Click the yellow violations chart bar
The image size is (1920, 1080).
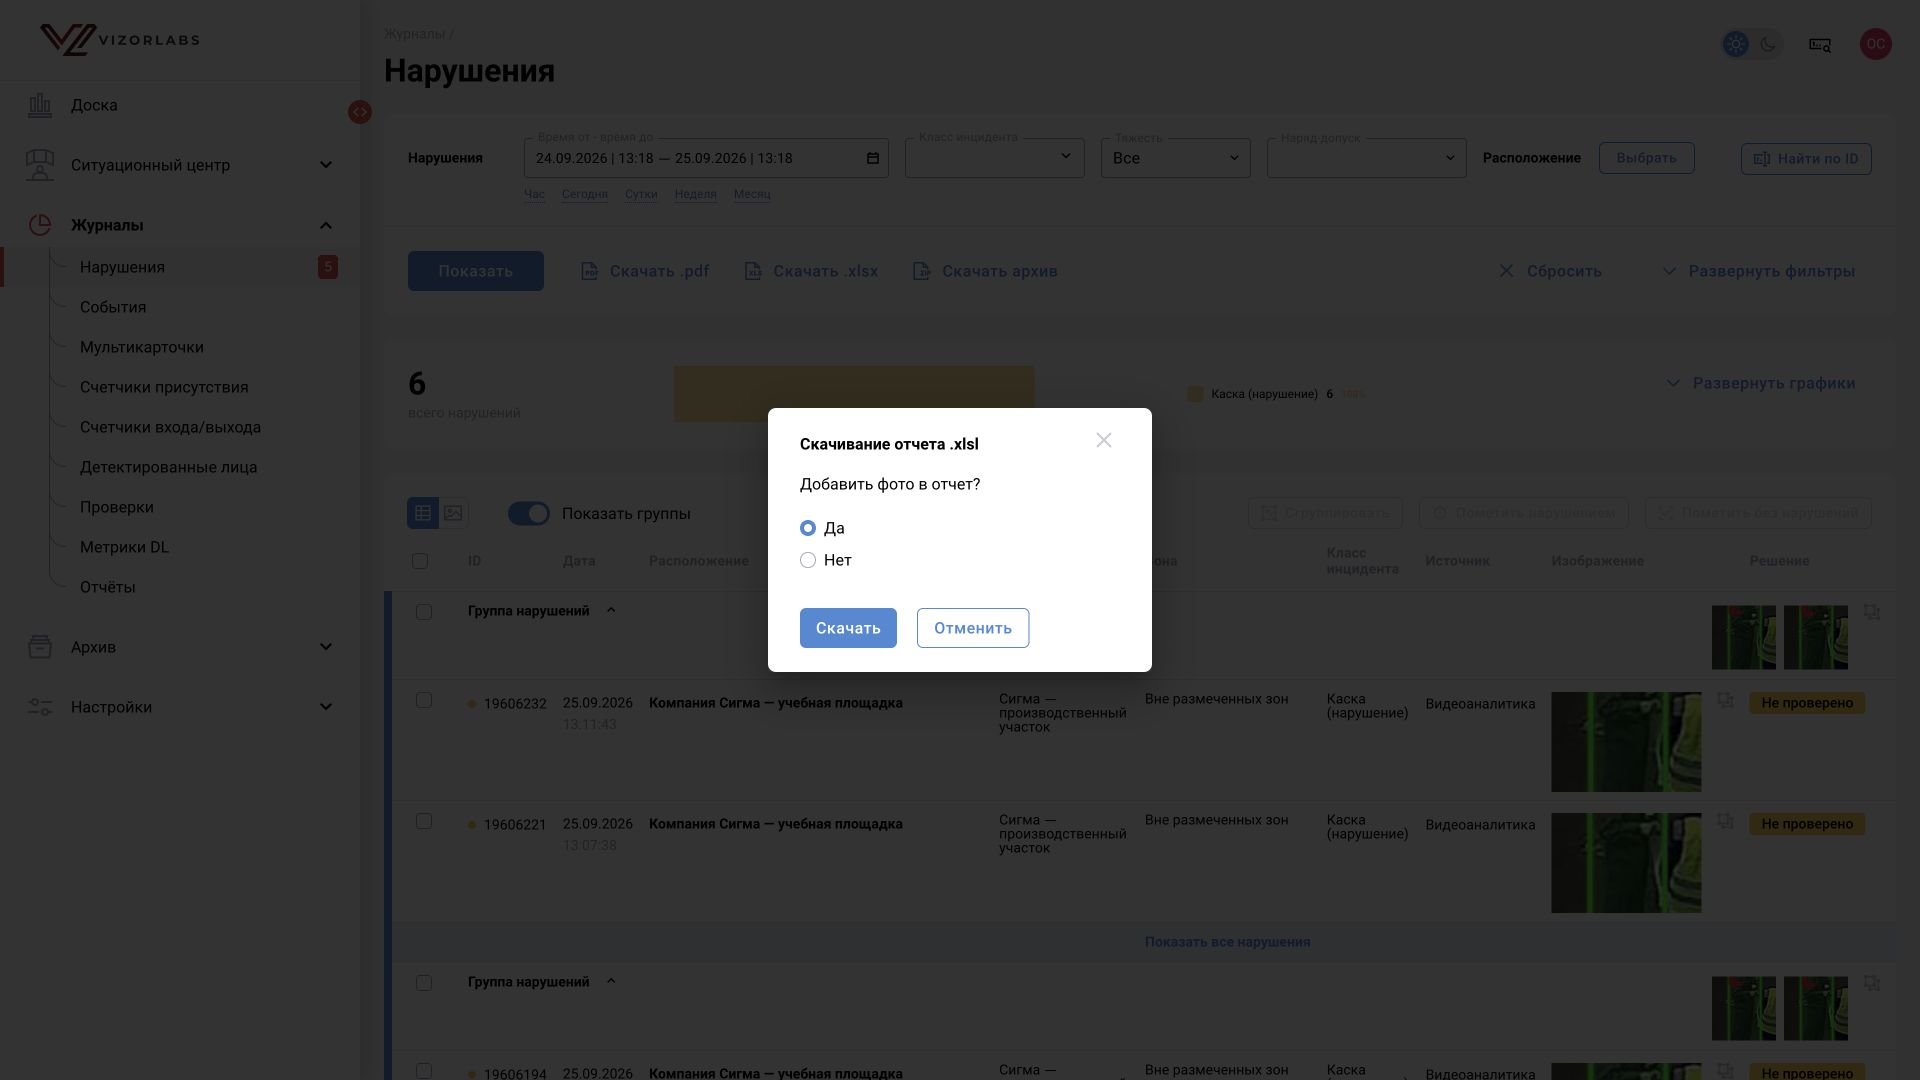(854, 394)
